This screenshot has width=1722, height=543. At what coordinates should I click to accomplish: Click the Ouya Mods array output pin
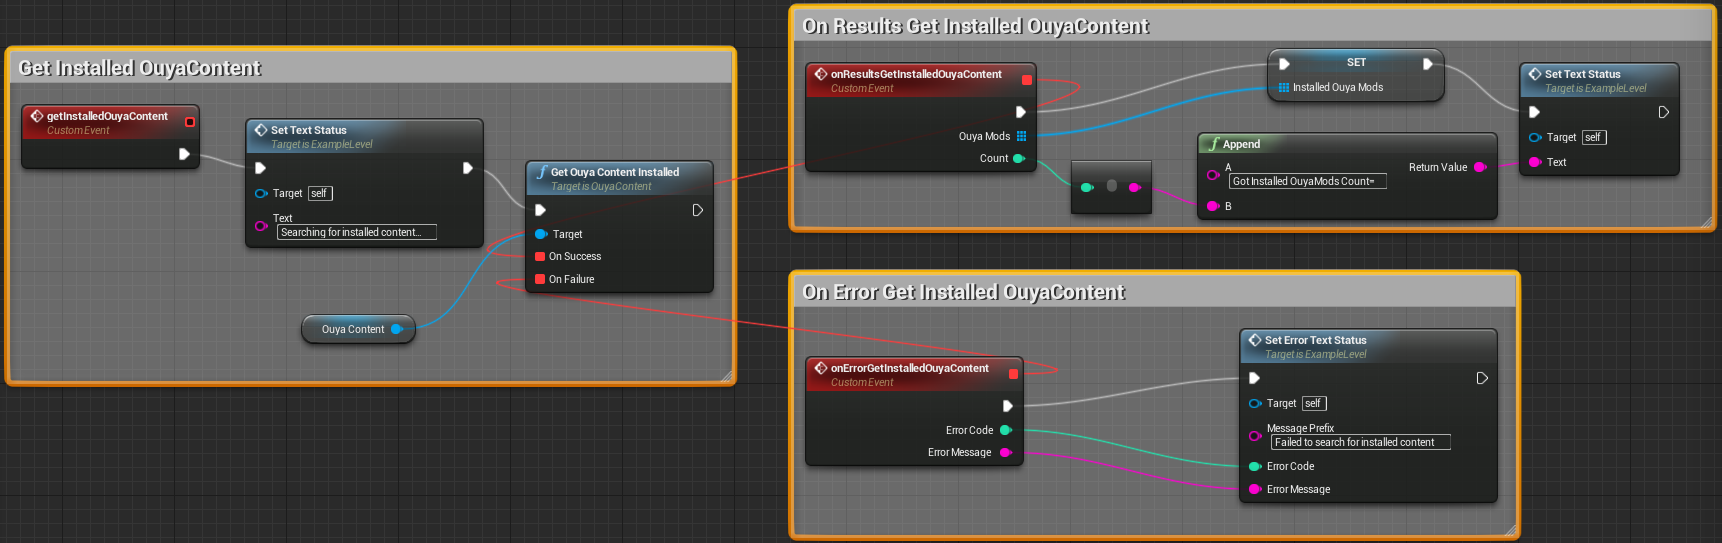1021,136
